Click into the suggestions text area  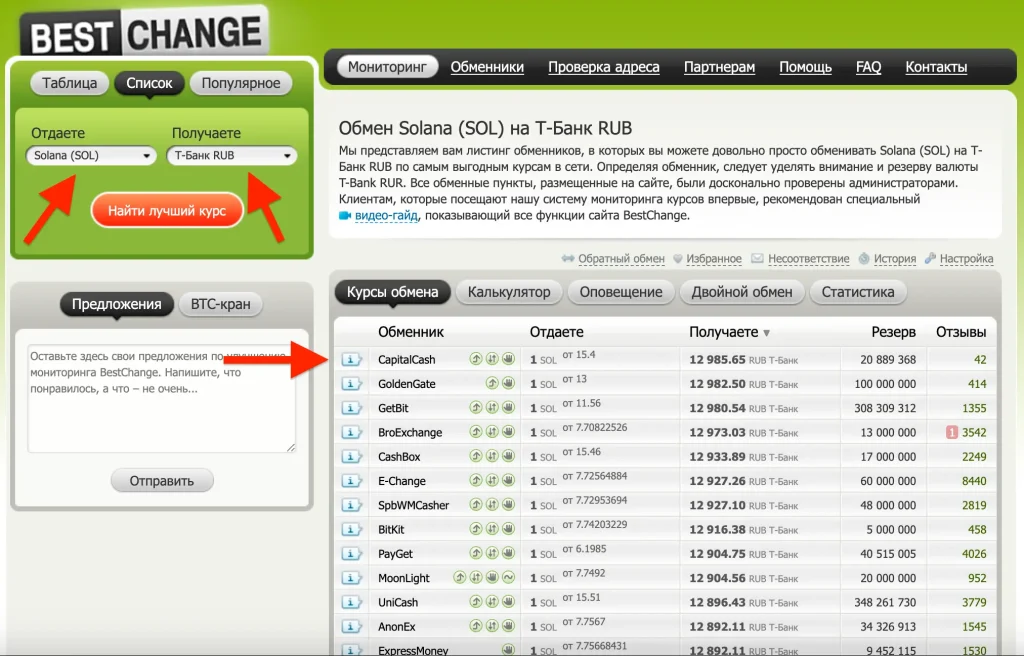coord(161,399)
